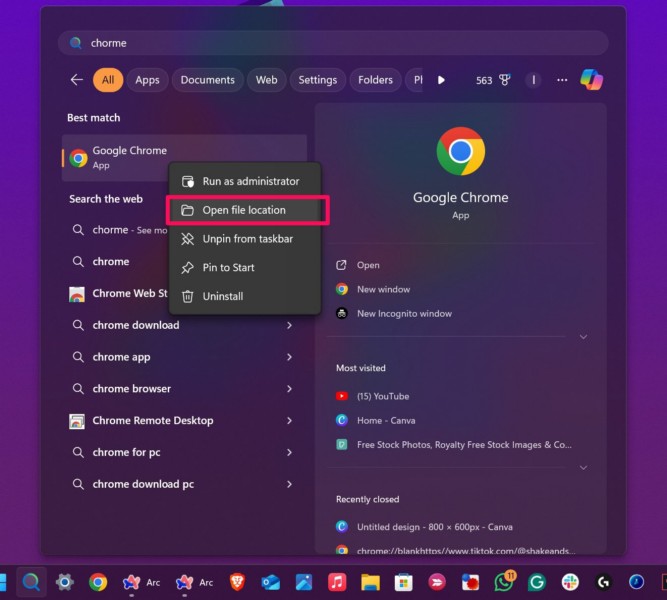This screenshot has width=667, height=600.
Task: Switch to the Folders filter tab
Action: 375,80
